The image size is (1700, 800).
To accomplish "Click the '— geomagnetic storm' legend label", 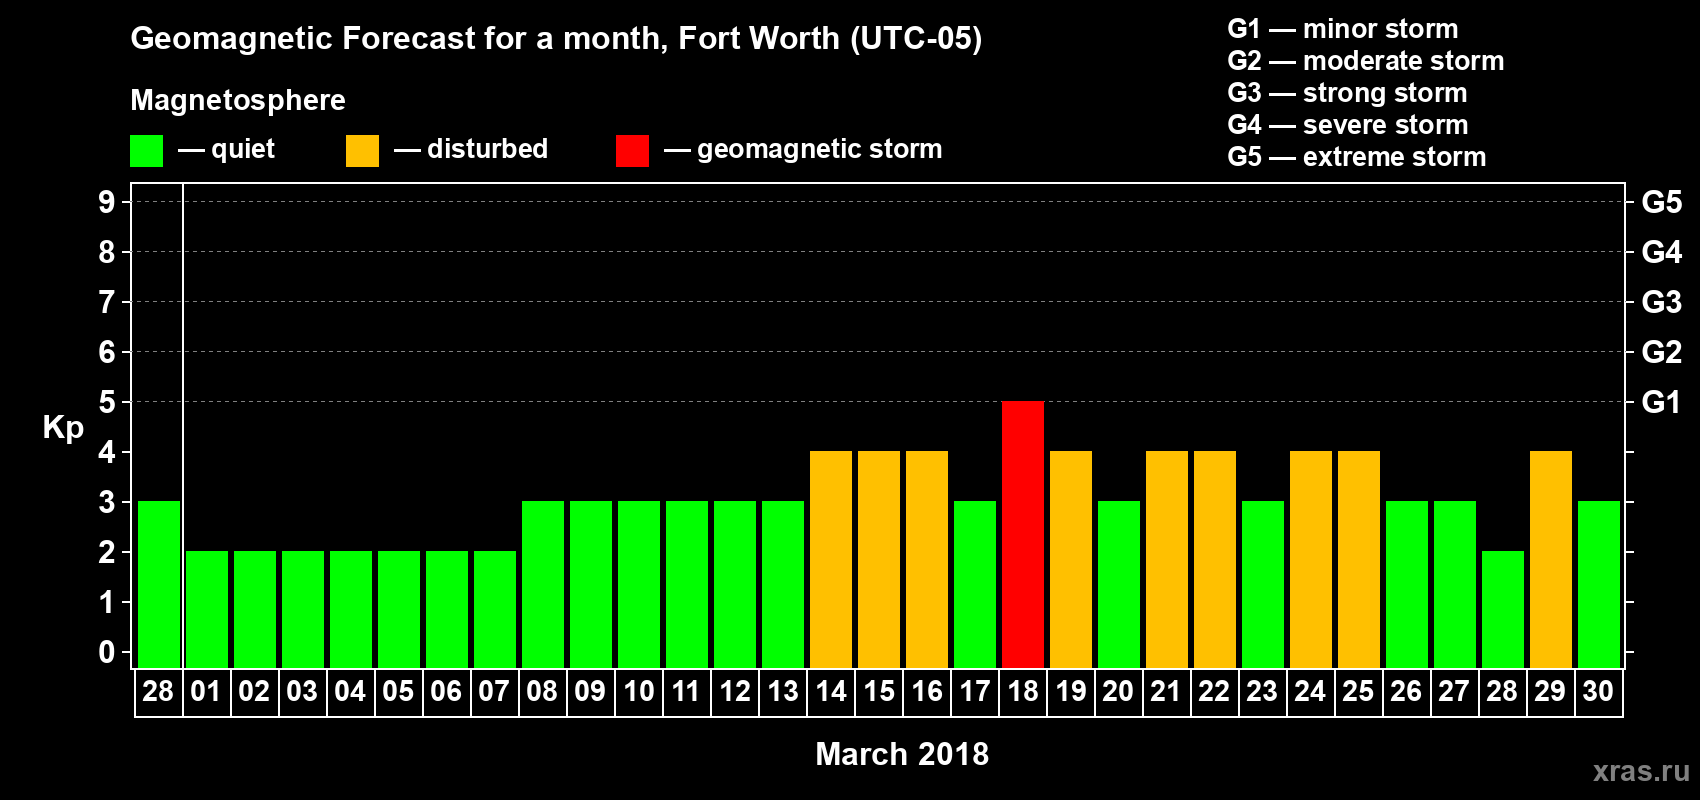I will coord(803,150).
